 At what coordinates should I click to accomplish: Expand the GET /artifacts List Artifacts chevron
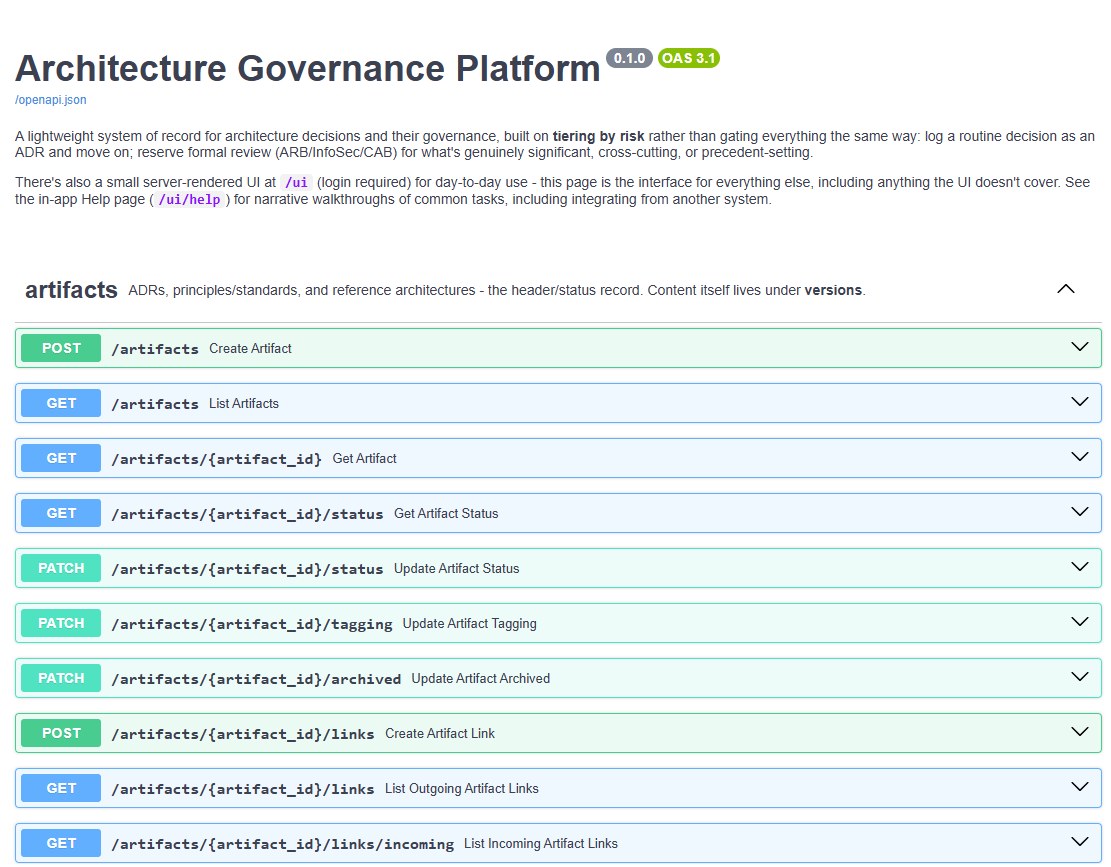(1080, 402)
